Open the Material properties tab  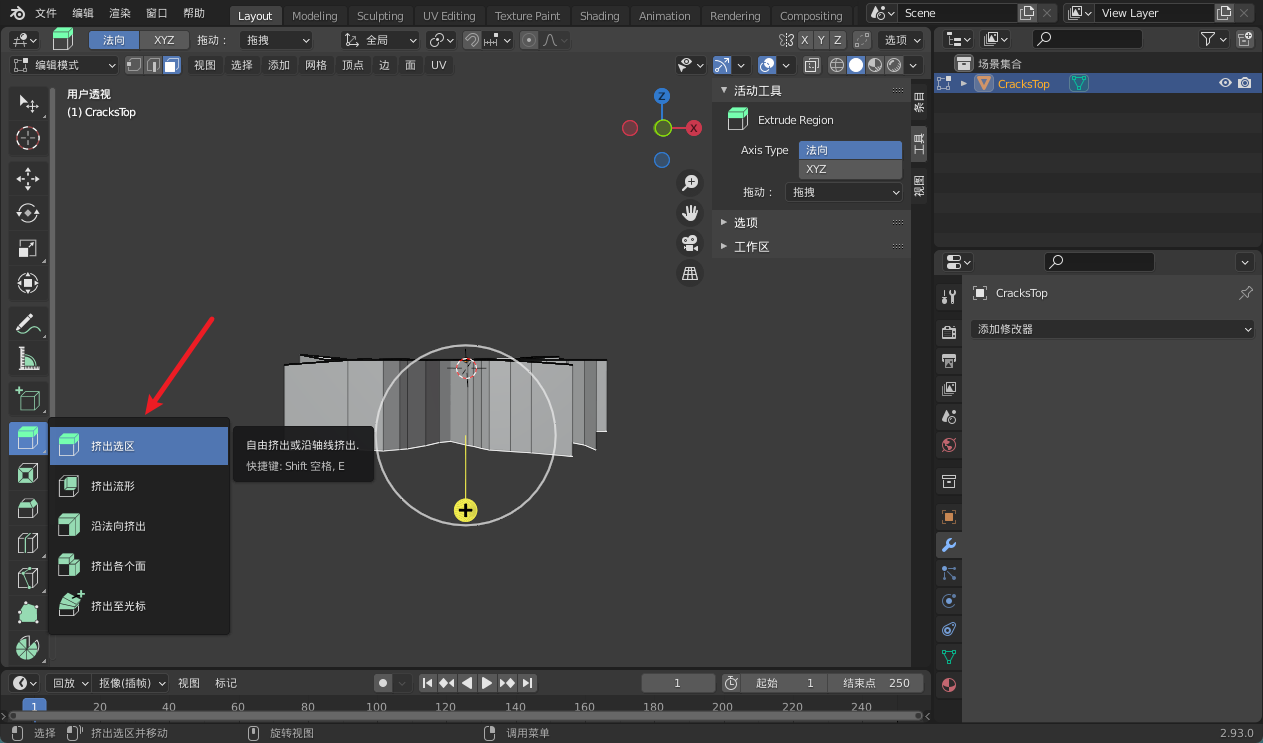click(949, 685)
